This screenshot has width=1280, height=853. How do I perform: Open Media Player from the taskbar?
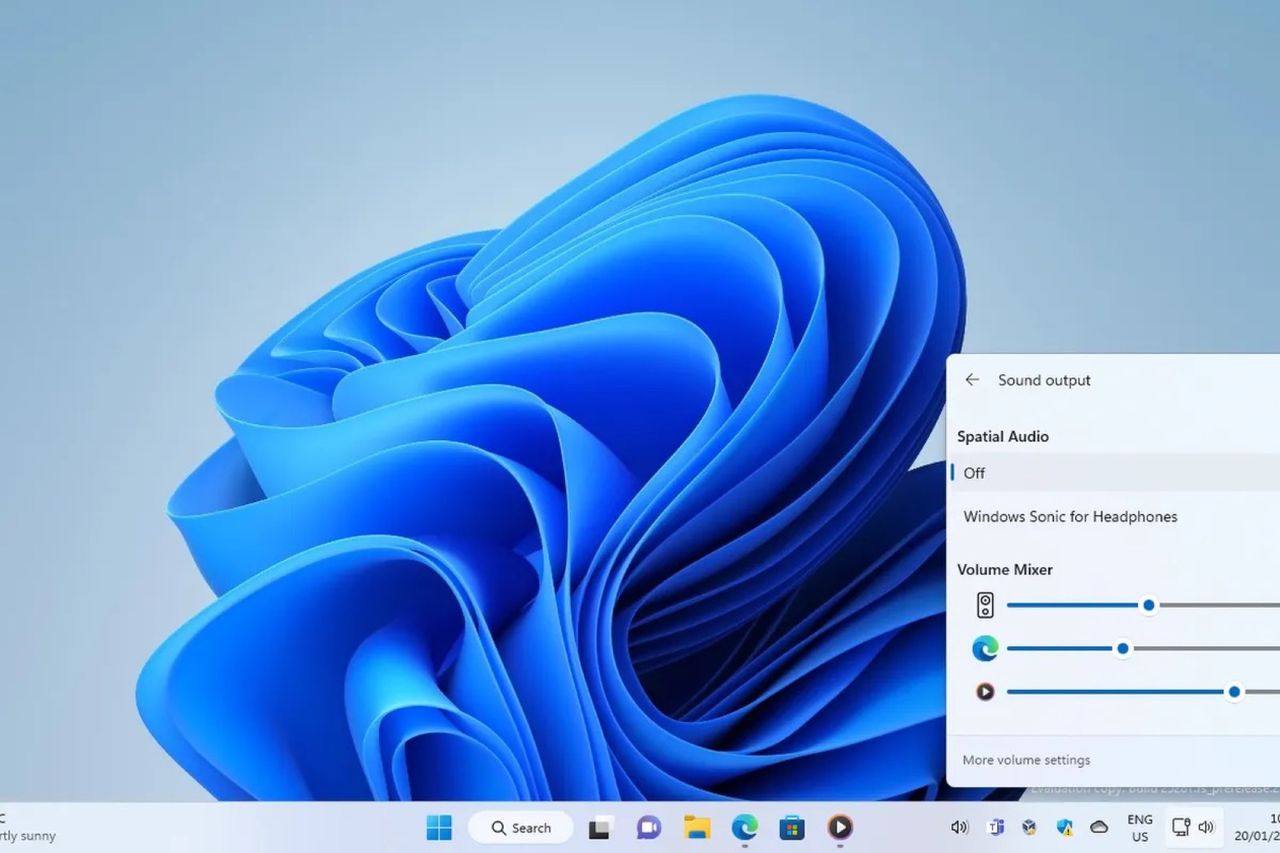(840, 827)
